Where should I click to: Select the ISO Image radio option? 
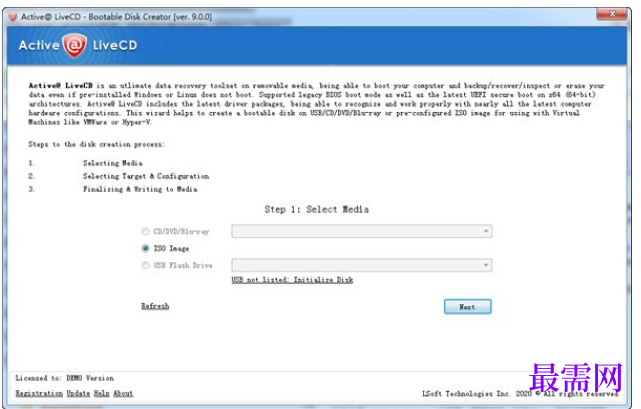pyautogui.click(x=145, y=248)
